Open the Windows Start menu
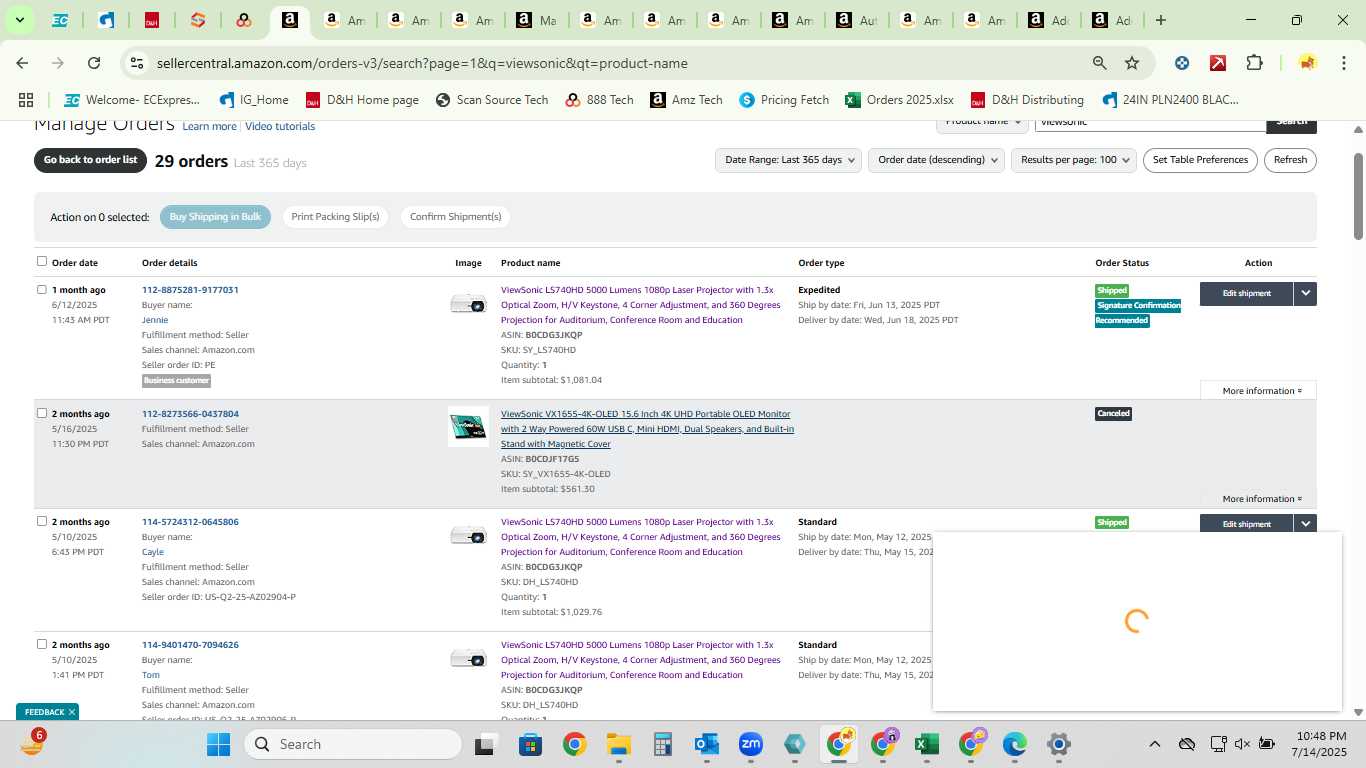 coord(217,744)
